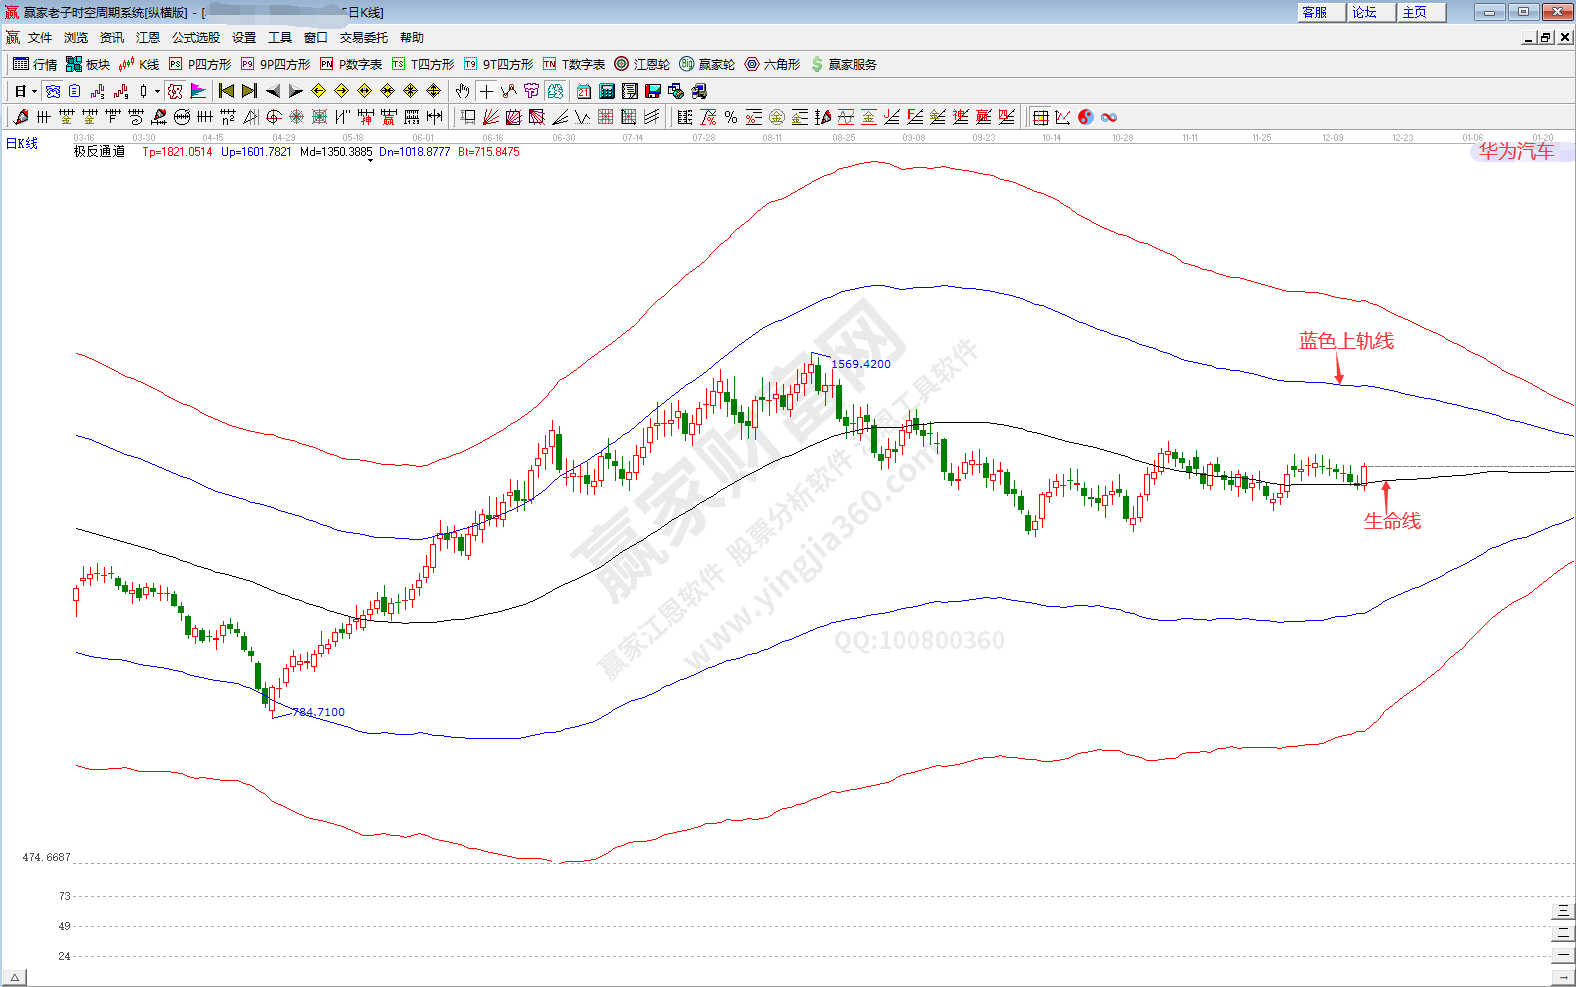Click the save floppy disk icon

coord(653,91)
